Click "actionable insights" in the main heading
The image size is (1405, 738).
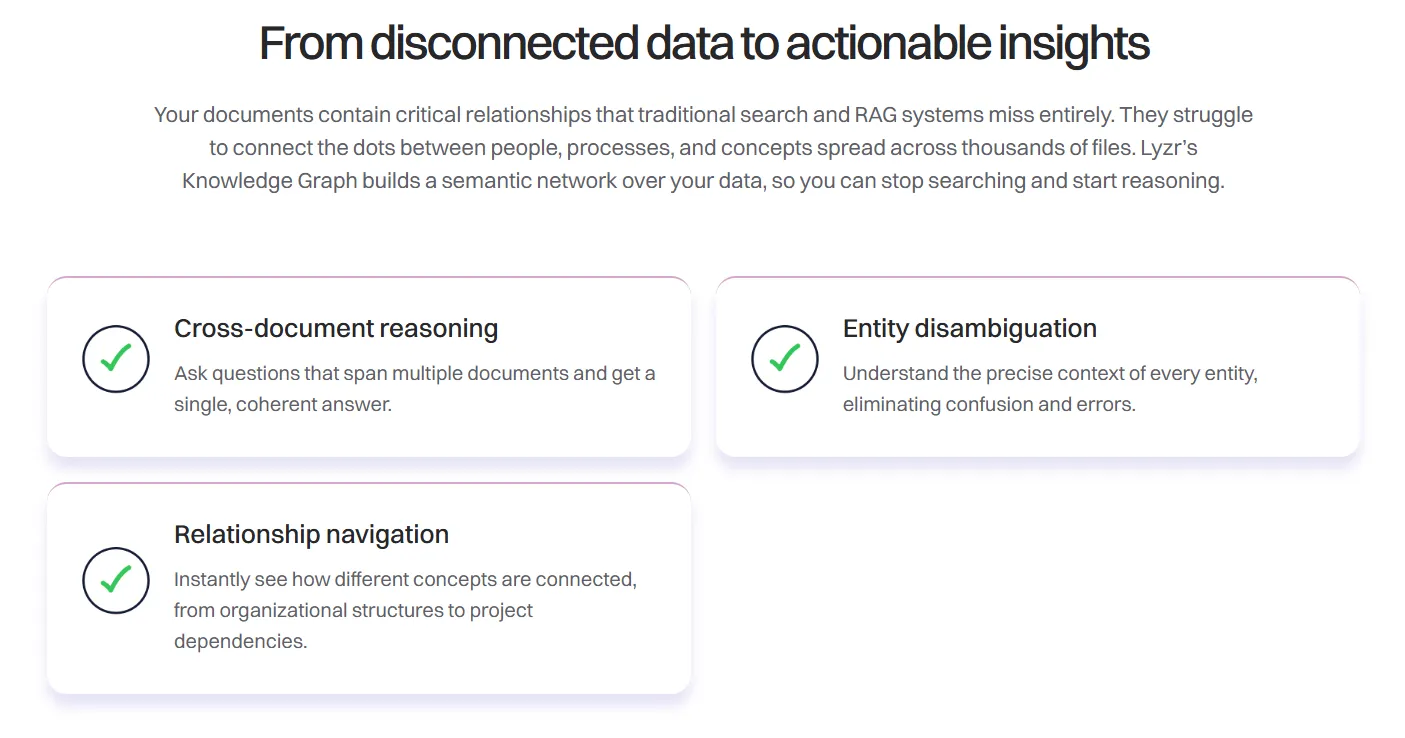967,44
